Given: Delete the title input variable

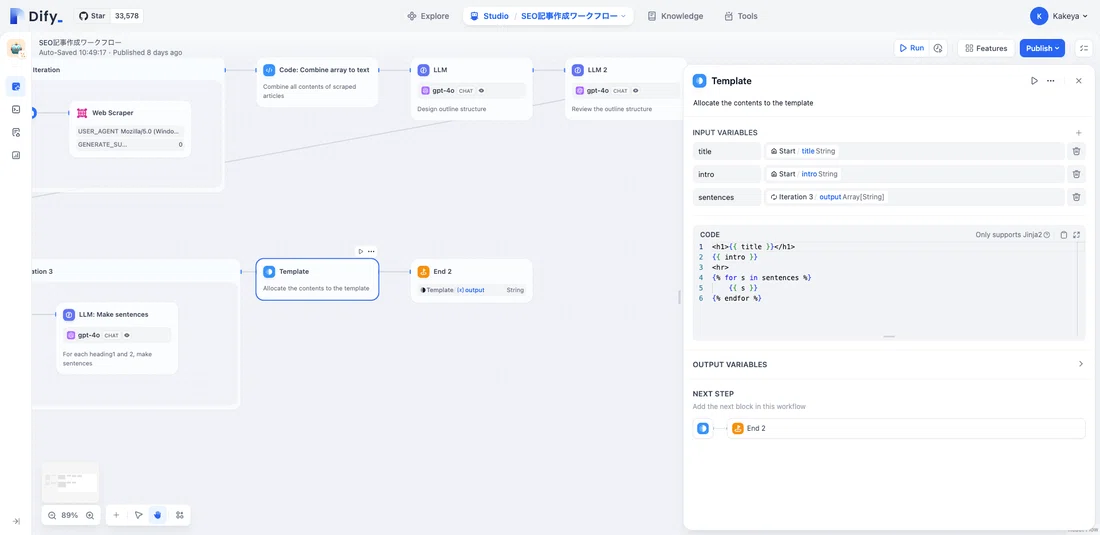Looking at the screenshot, I should click(x=1076, y=151).
